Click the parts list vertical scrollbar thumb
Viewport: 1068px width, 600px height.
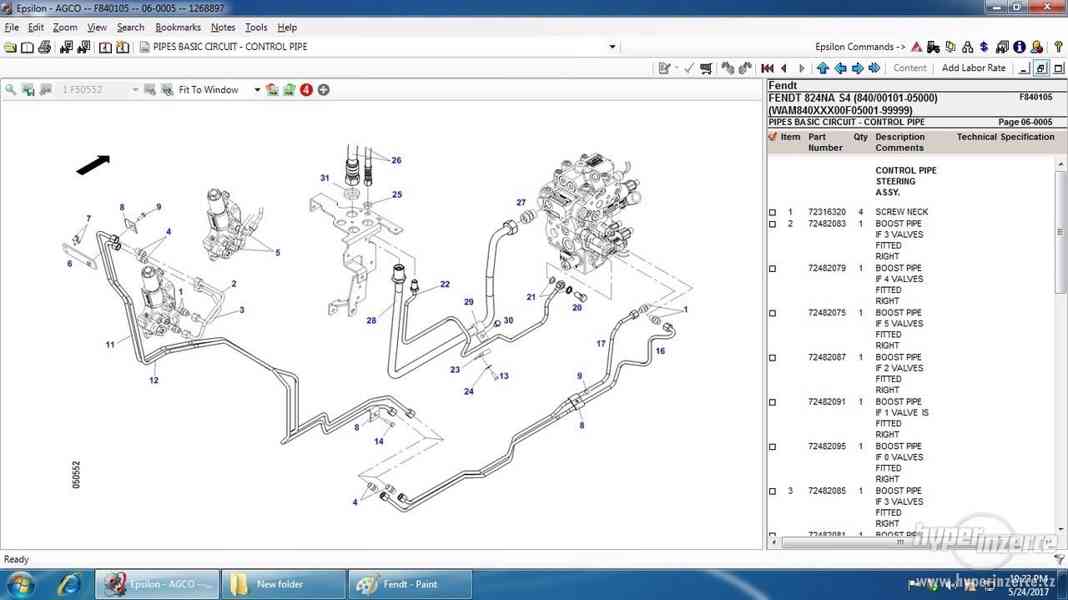coord(1060,232)
